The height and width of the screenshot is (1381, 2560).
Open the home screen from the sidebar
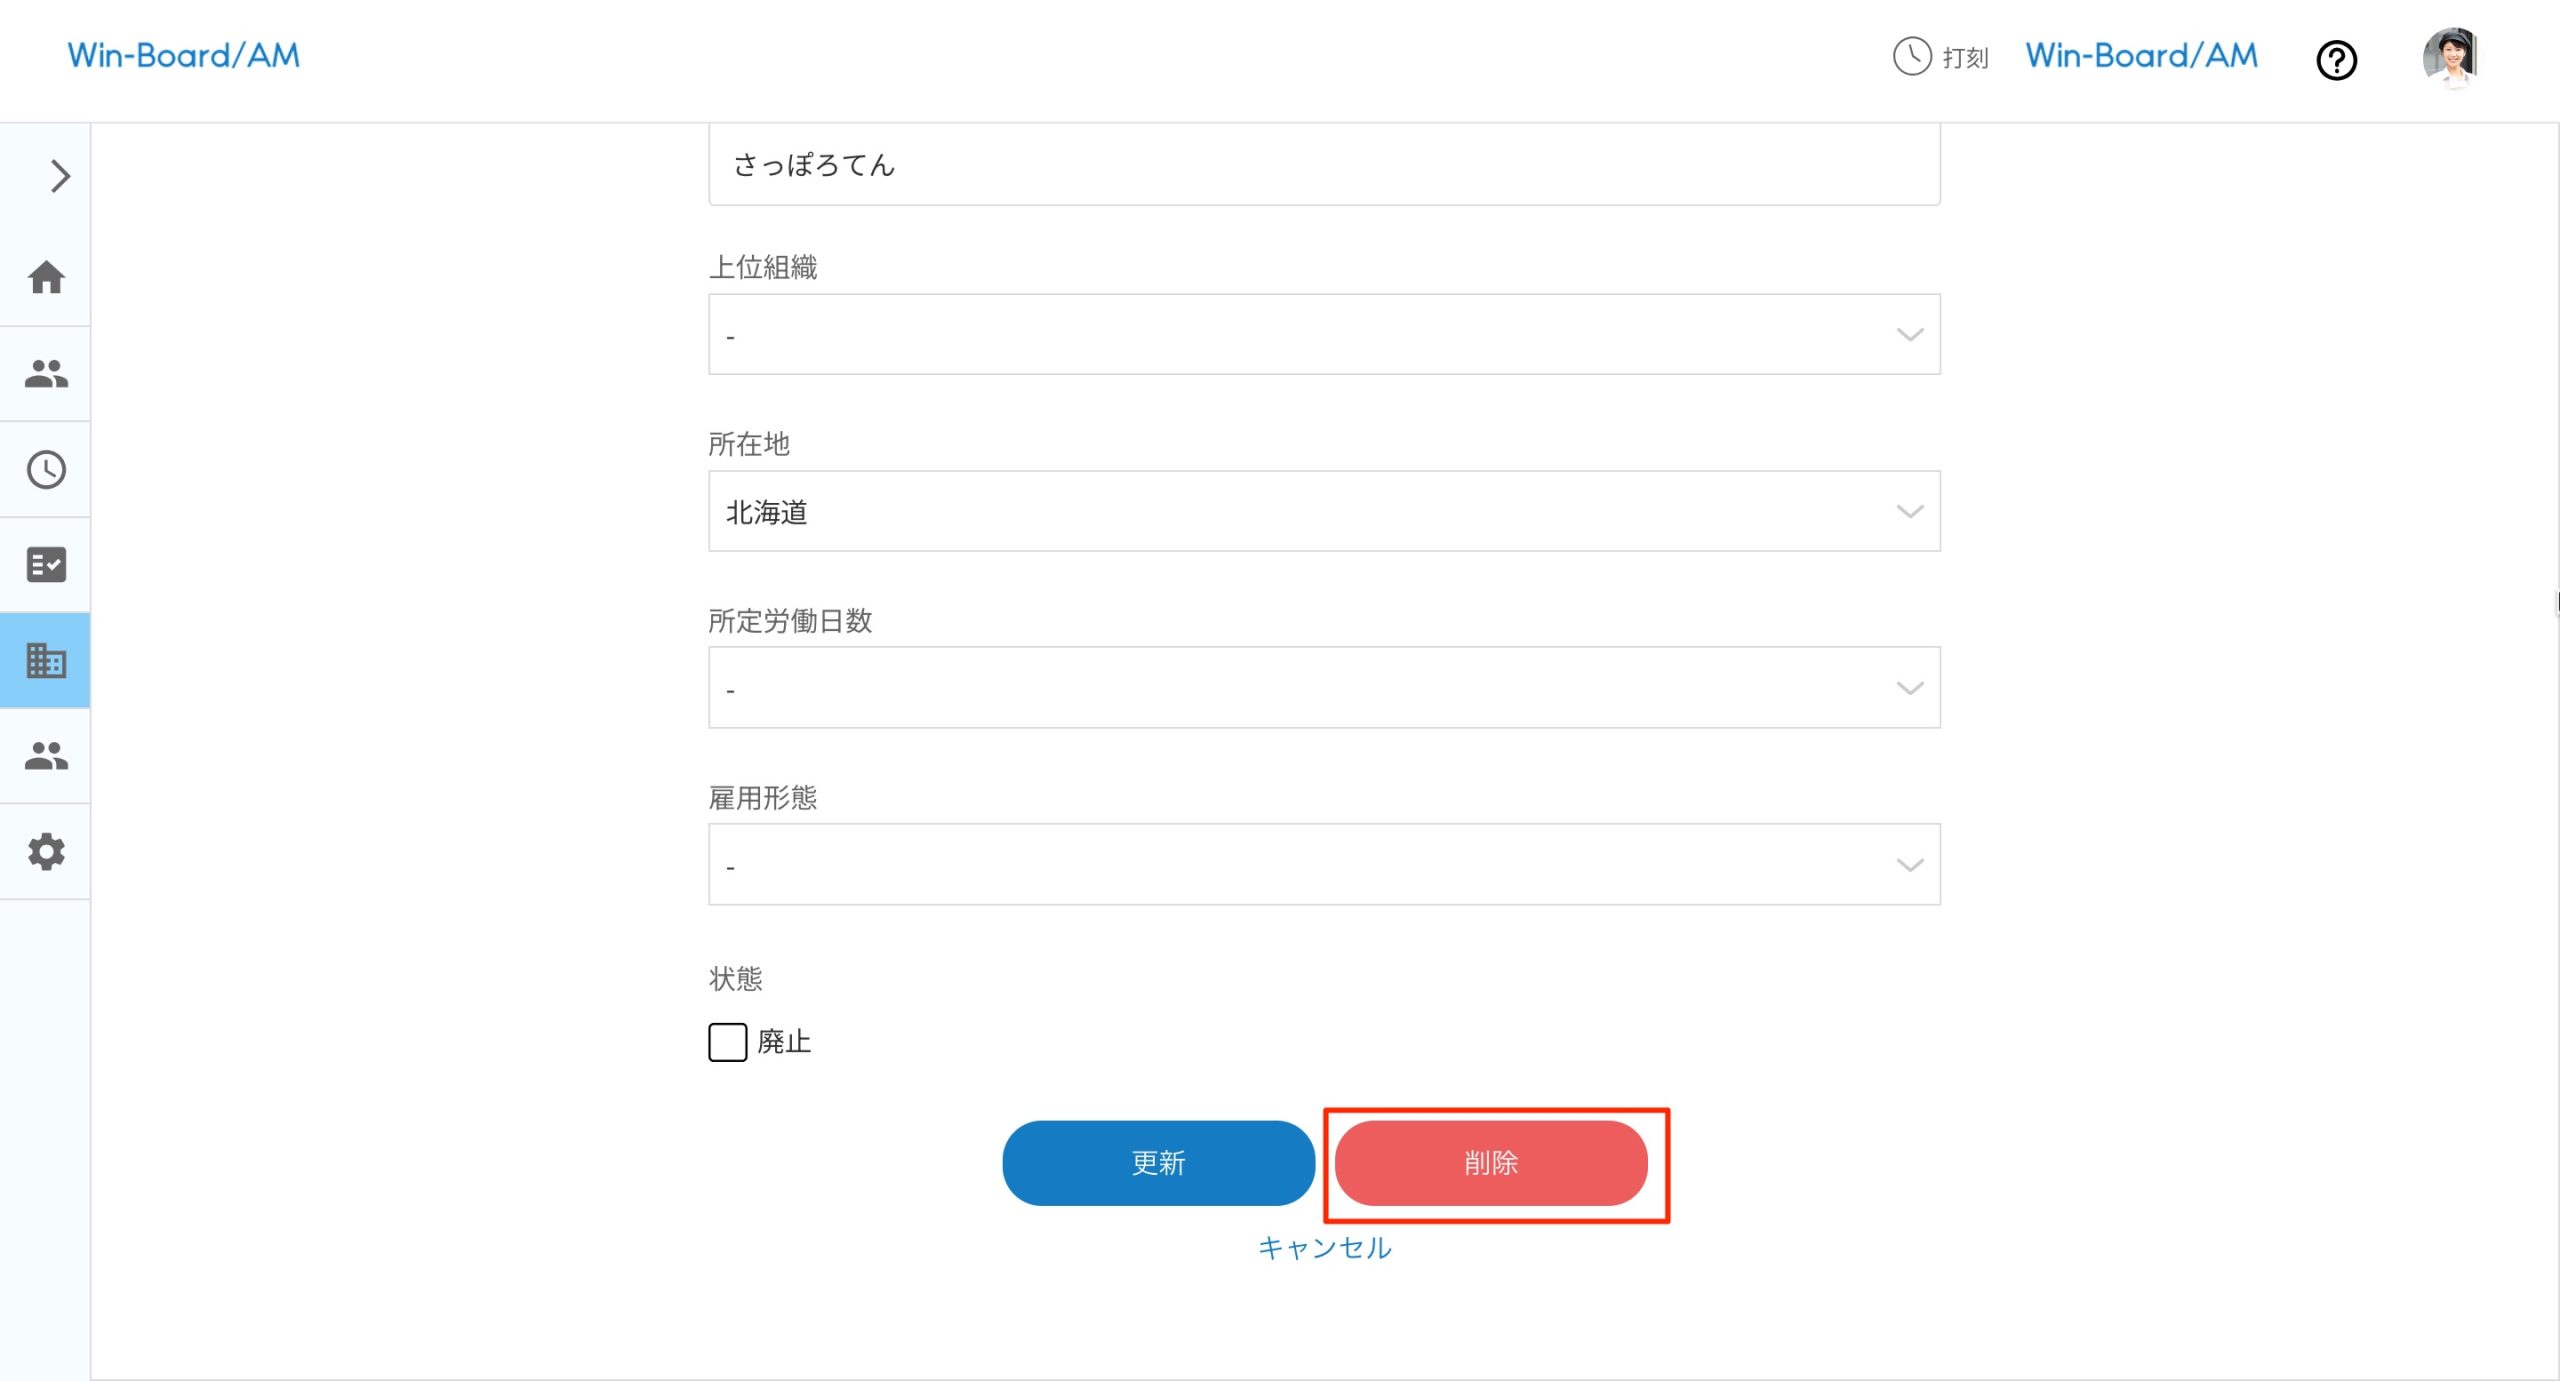46,278
